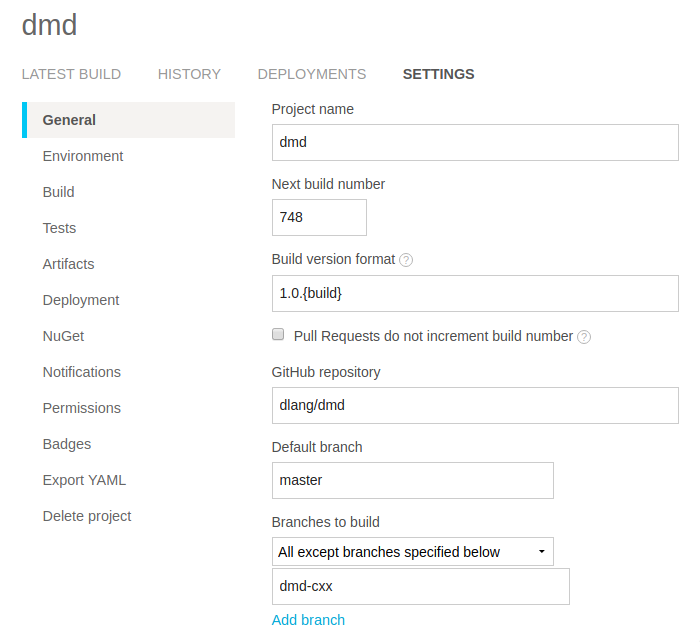The width and height of the screenshot is (700, 642).
Task: Switch to the Latest Build tab
Action: 71,74
